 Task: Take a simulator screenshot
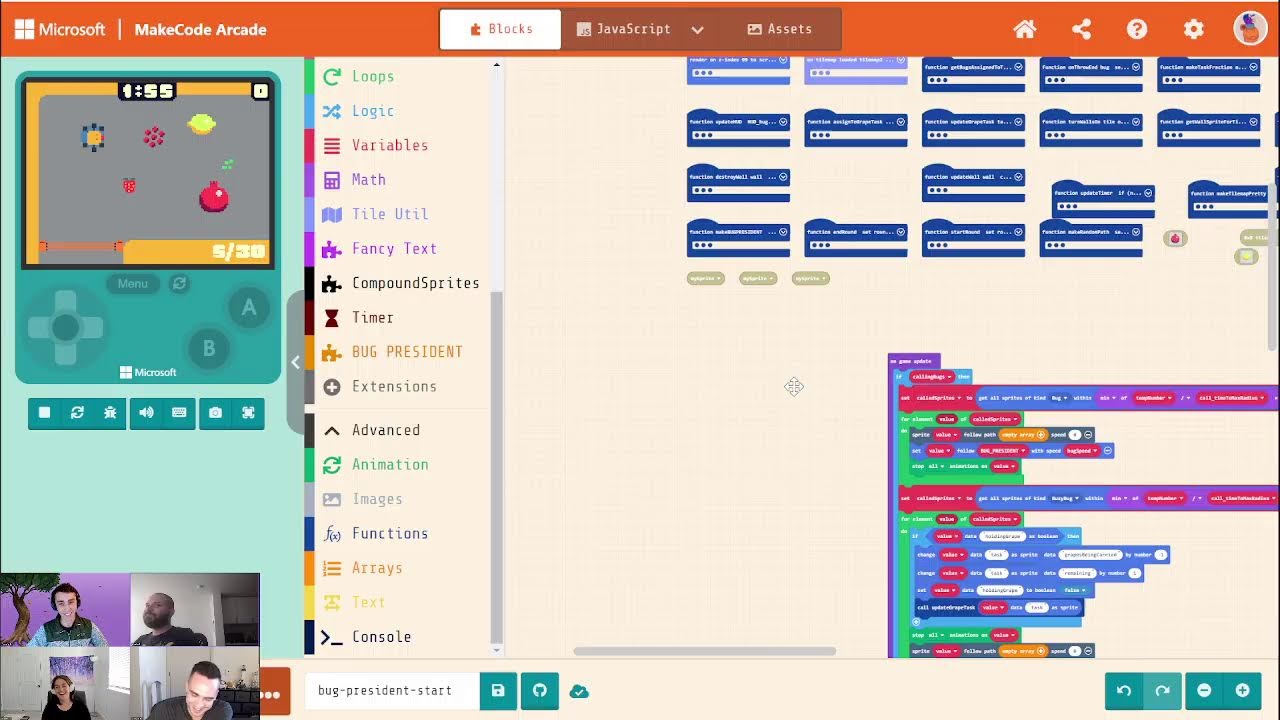pos(215,412)
